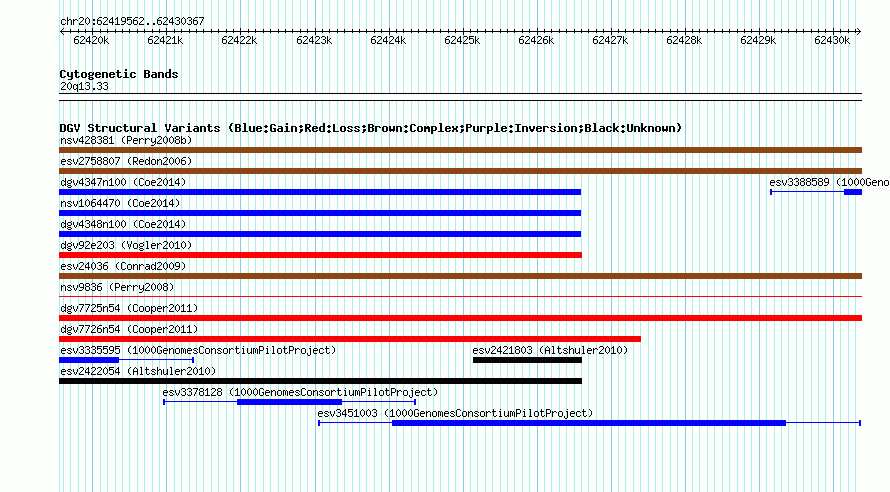Image resolution: width=890 pixels, height=492 pixels.
Task: Click the short blue bar of esv3388589
Action: 853,192
